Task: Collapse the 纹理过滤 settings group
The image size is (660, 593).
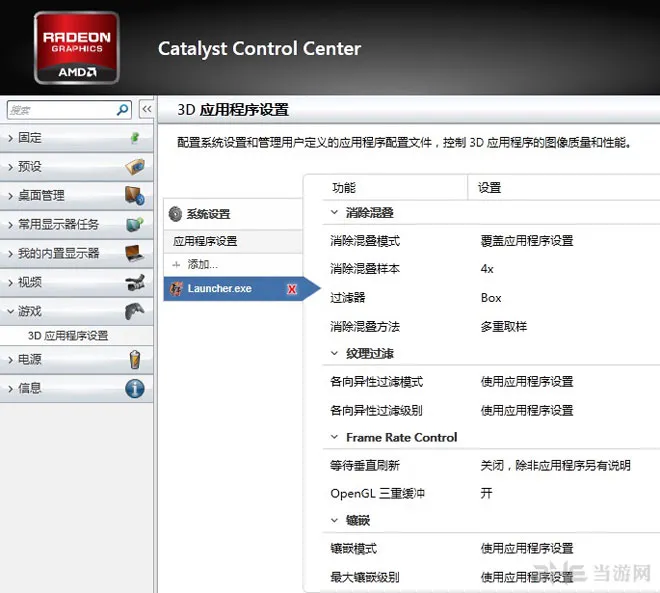Action: point(334,353)
